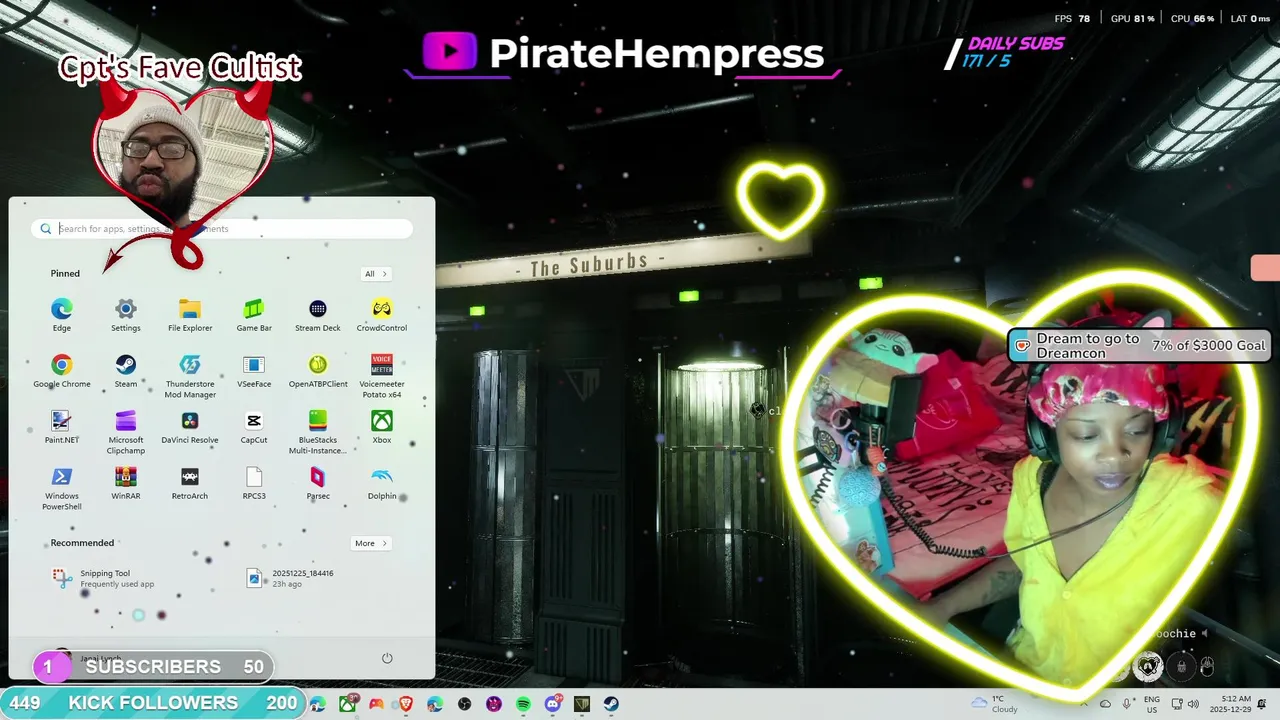
Task: Open Steam from the taskbar
Action: [611, 704]
